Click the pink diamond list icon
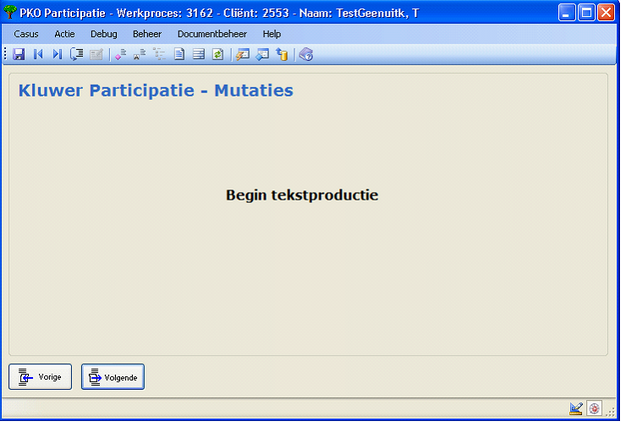This screenshot has width=621, height=422. pos(120,54)
